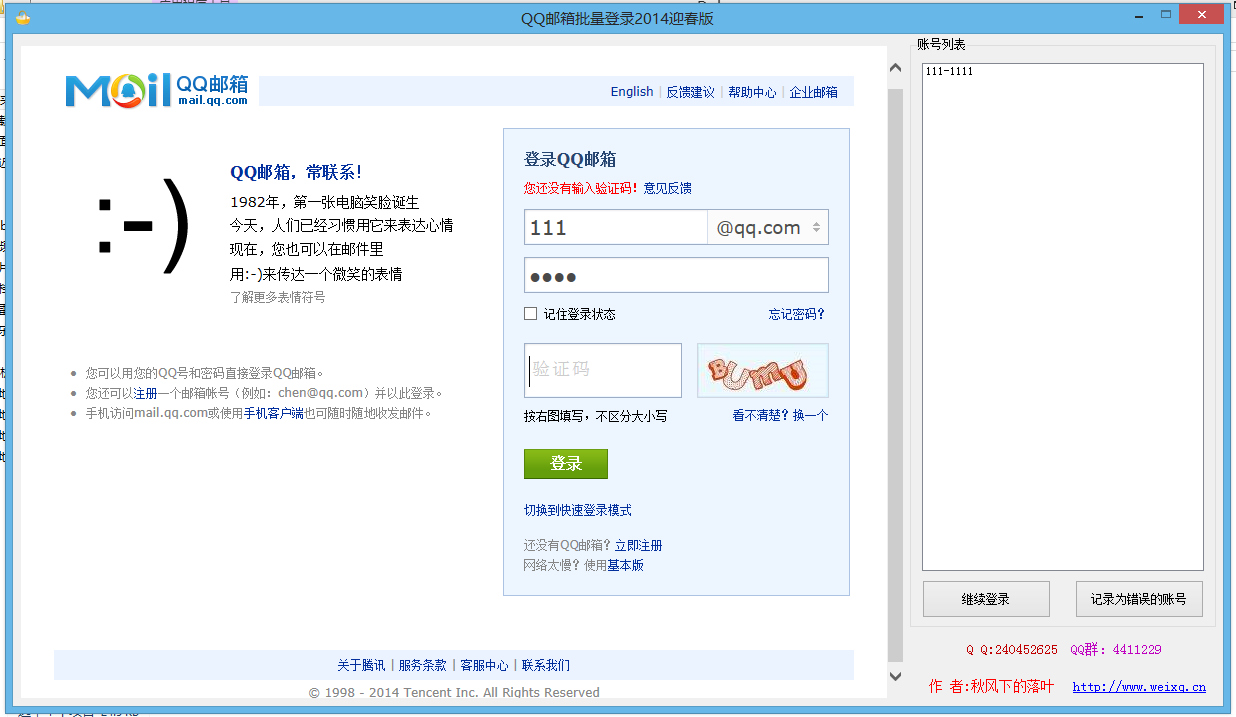
Task: Click the 登录QQ邮箱 heading
Action: coord(570,159)
